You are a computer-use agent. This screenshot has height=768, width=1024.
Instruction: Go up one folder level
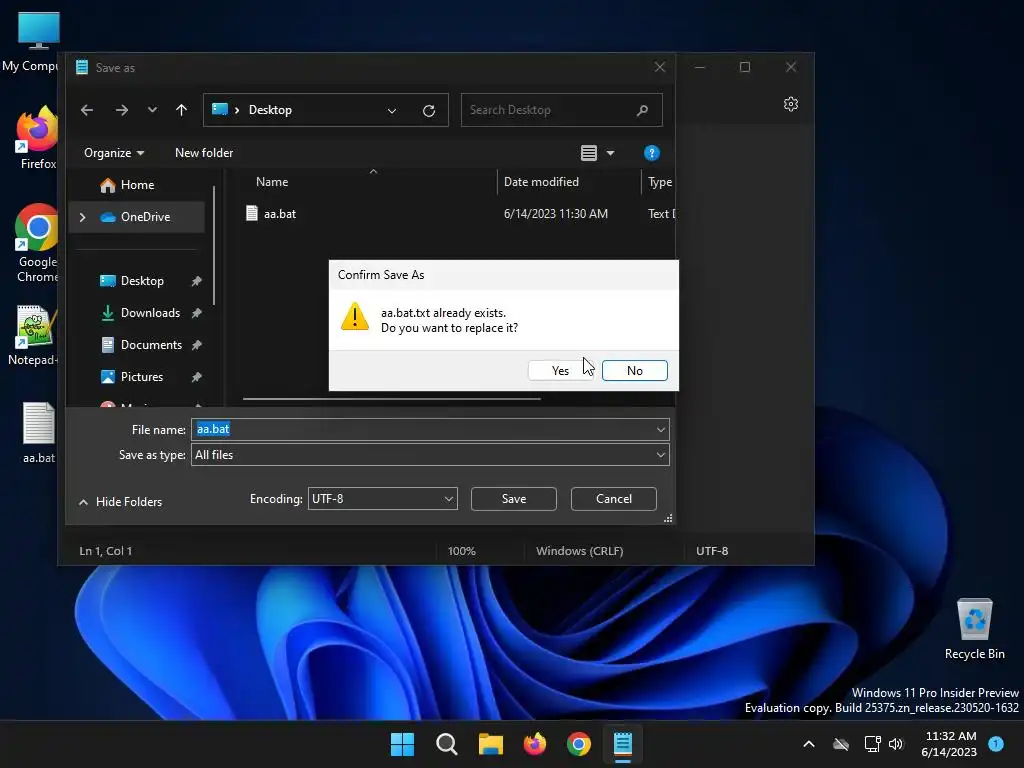point(182,110)
